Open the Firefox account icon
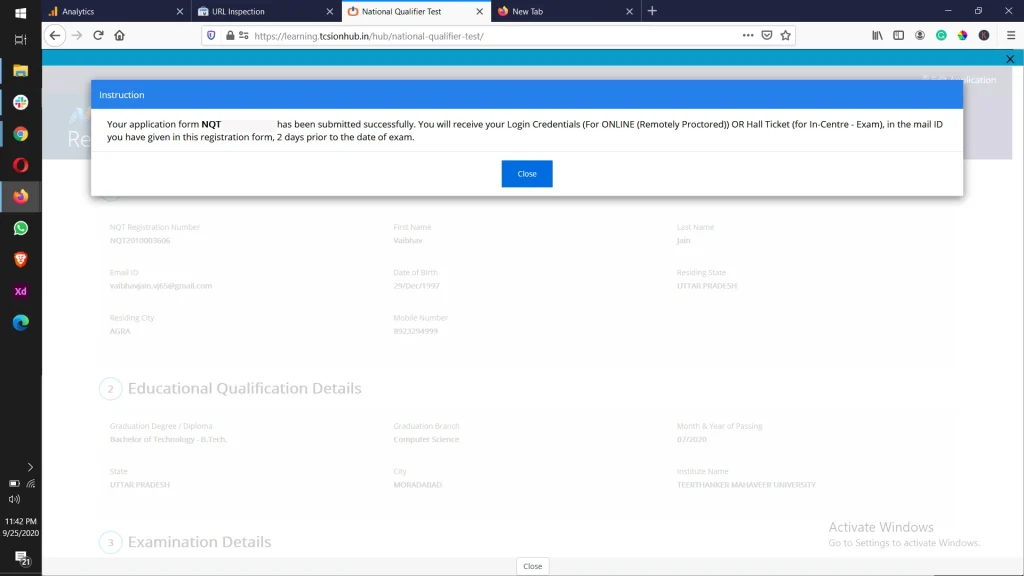Screen dimensions: 1024x576 click(x=918, y=36)
